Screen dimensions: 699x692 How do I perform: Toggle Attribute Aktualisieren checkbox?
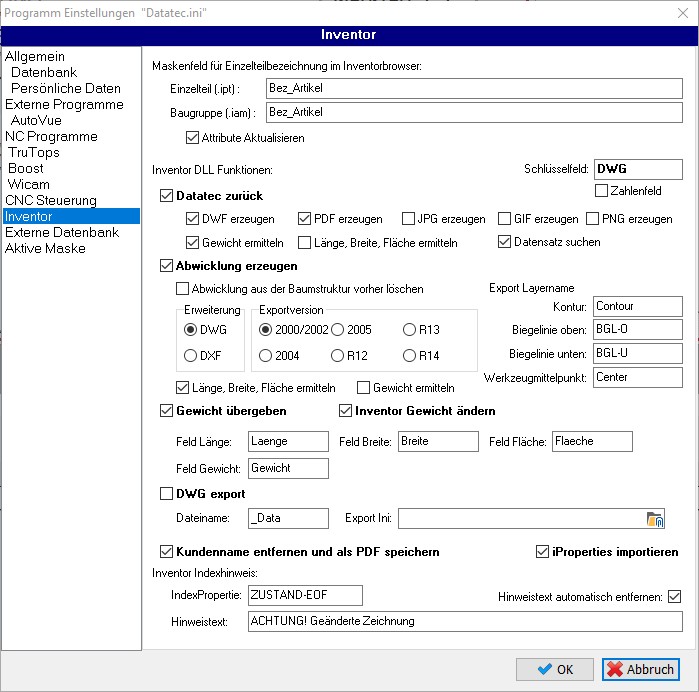click(192, 137)
